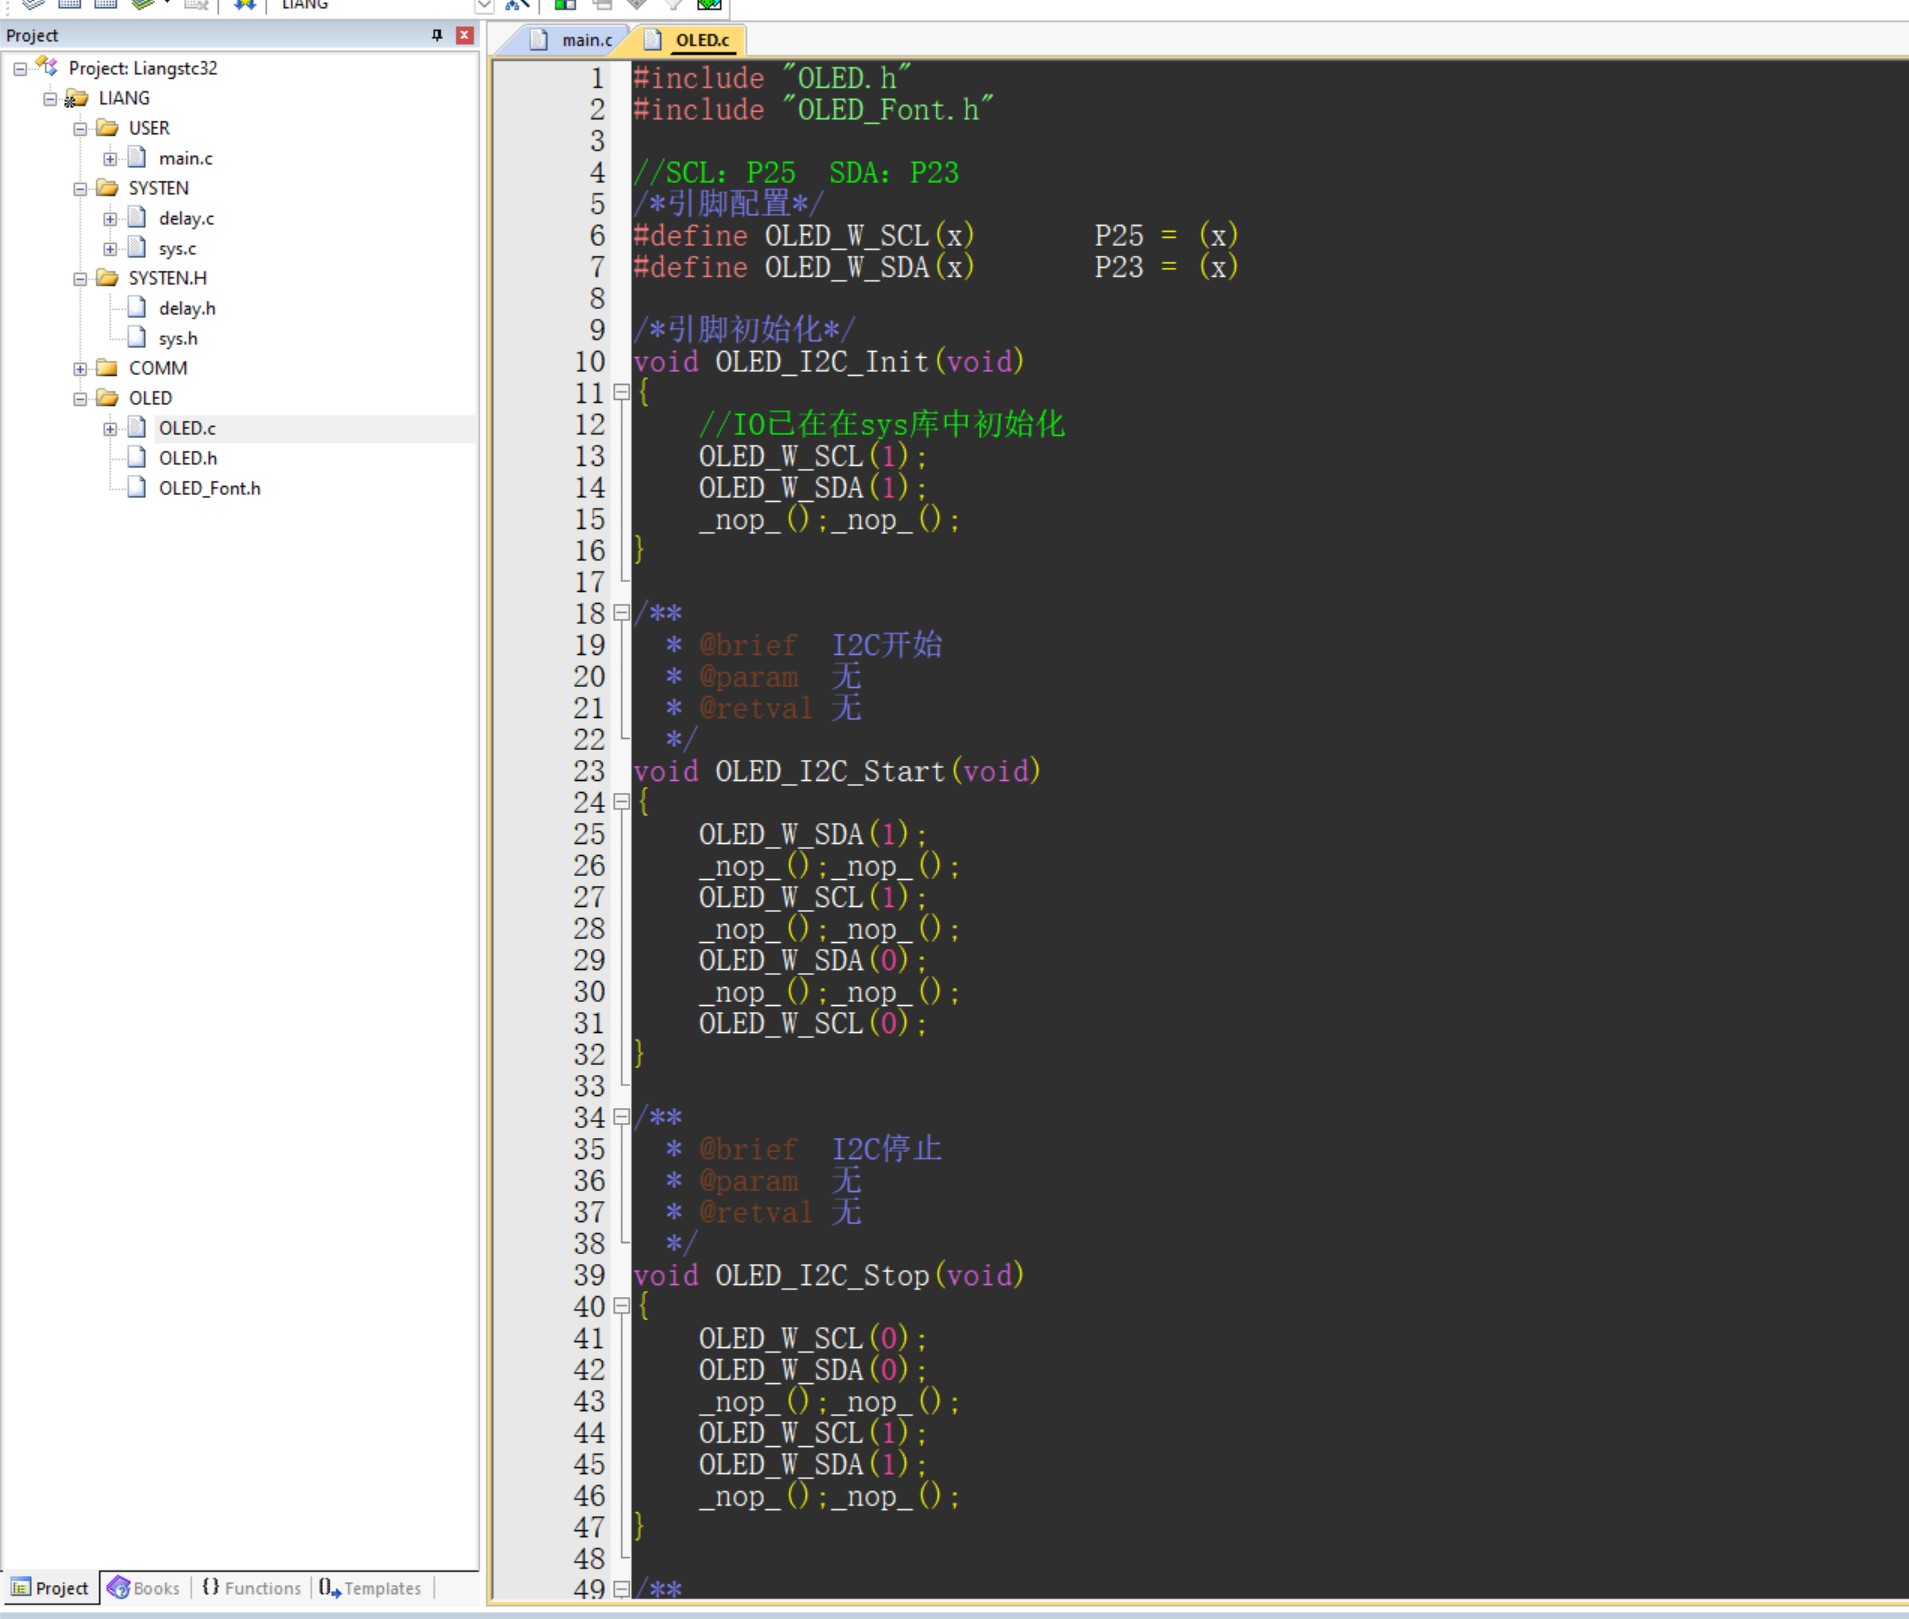Select OLED.c in the project tree
This screenshot has height=1619, width=1909.
187,428
